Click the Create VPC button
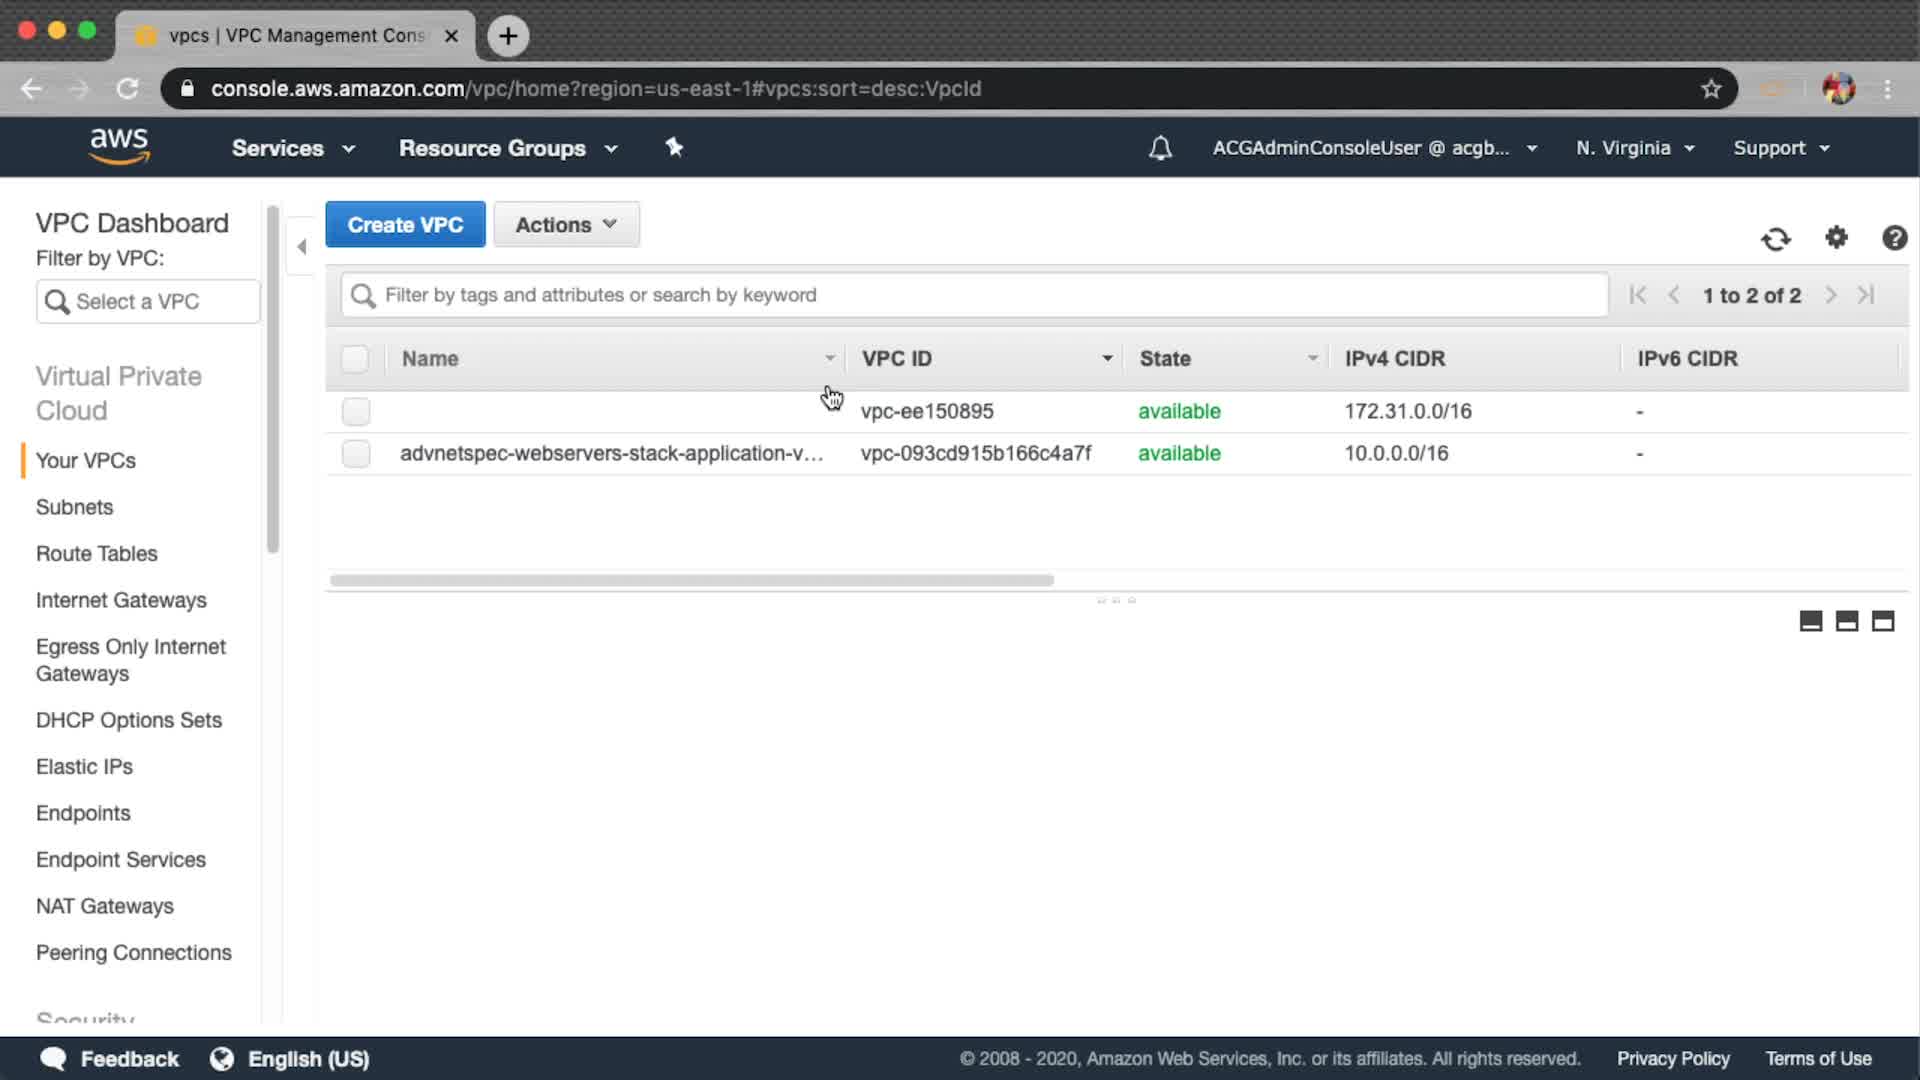 405,225
